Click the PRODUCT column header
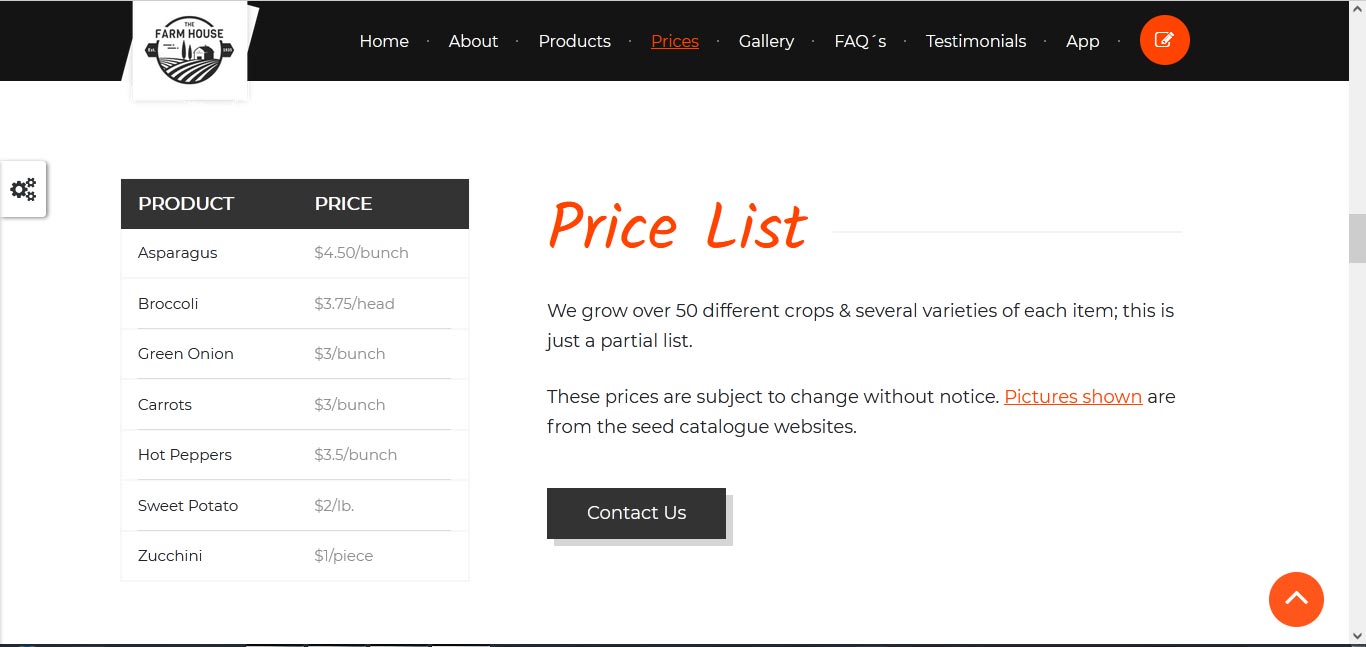 [186, 204]
